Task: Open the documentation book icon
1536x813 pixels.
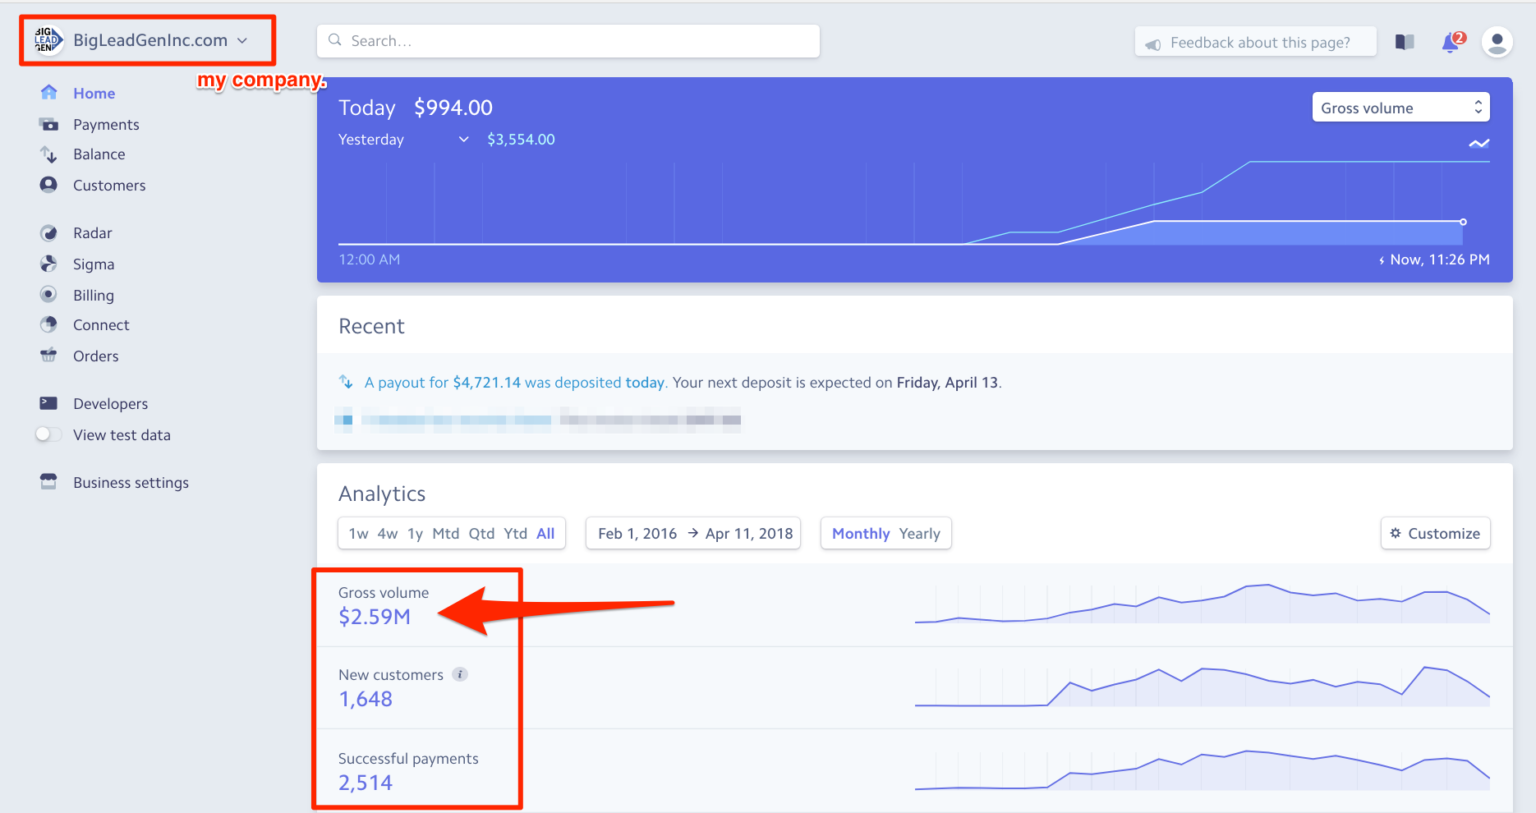Action: pyautogui.click(x=1404, y=41)
